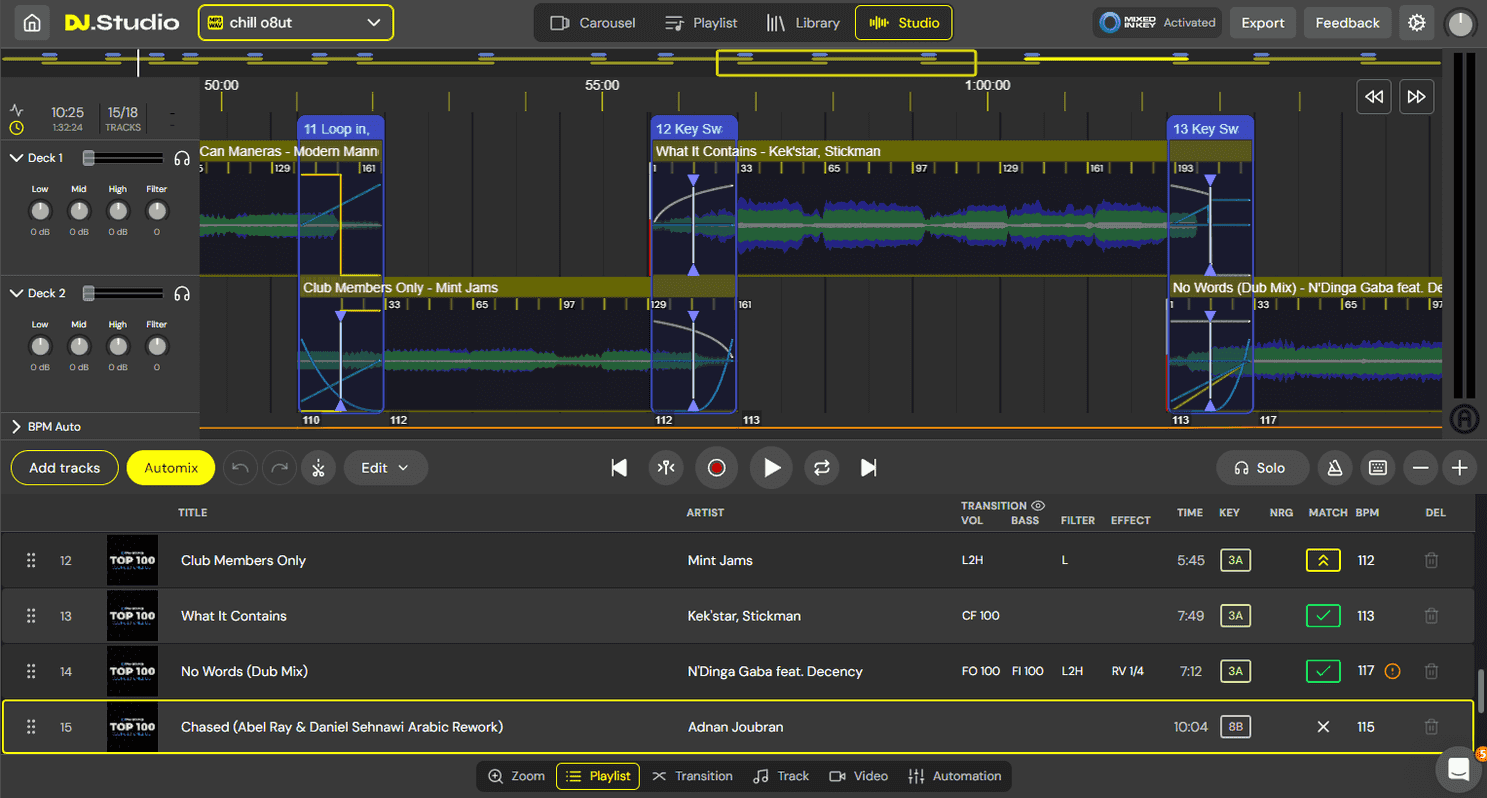The width and height of the screenshot is (1487, 798).
Task: Open the keyboard shortcuts icon
Action: pyautogui.click(x=1377, y=468)
